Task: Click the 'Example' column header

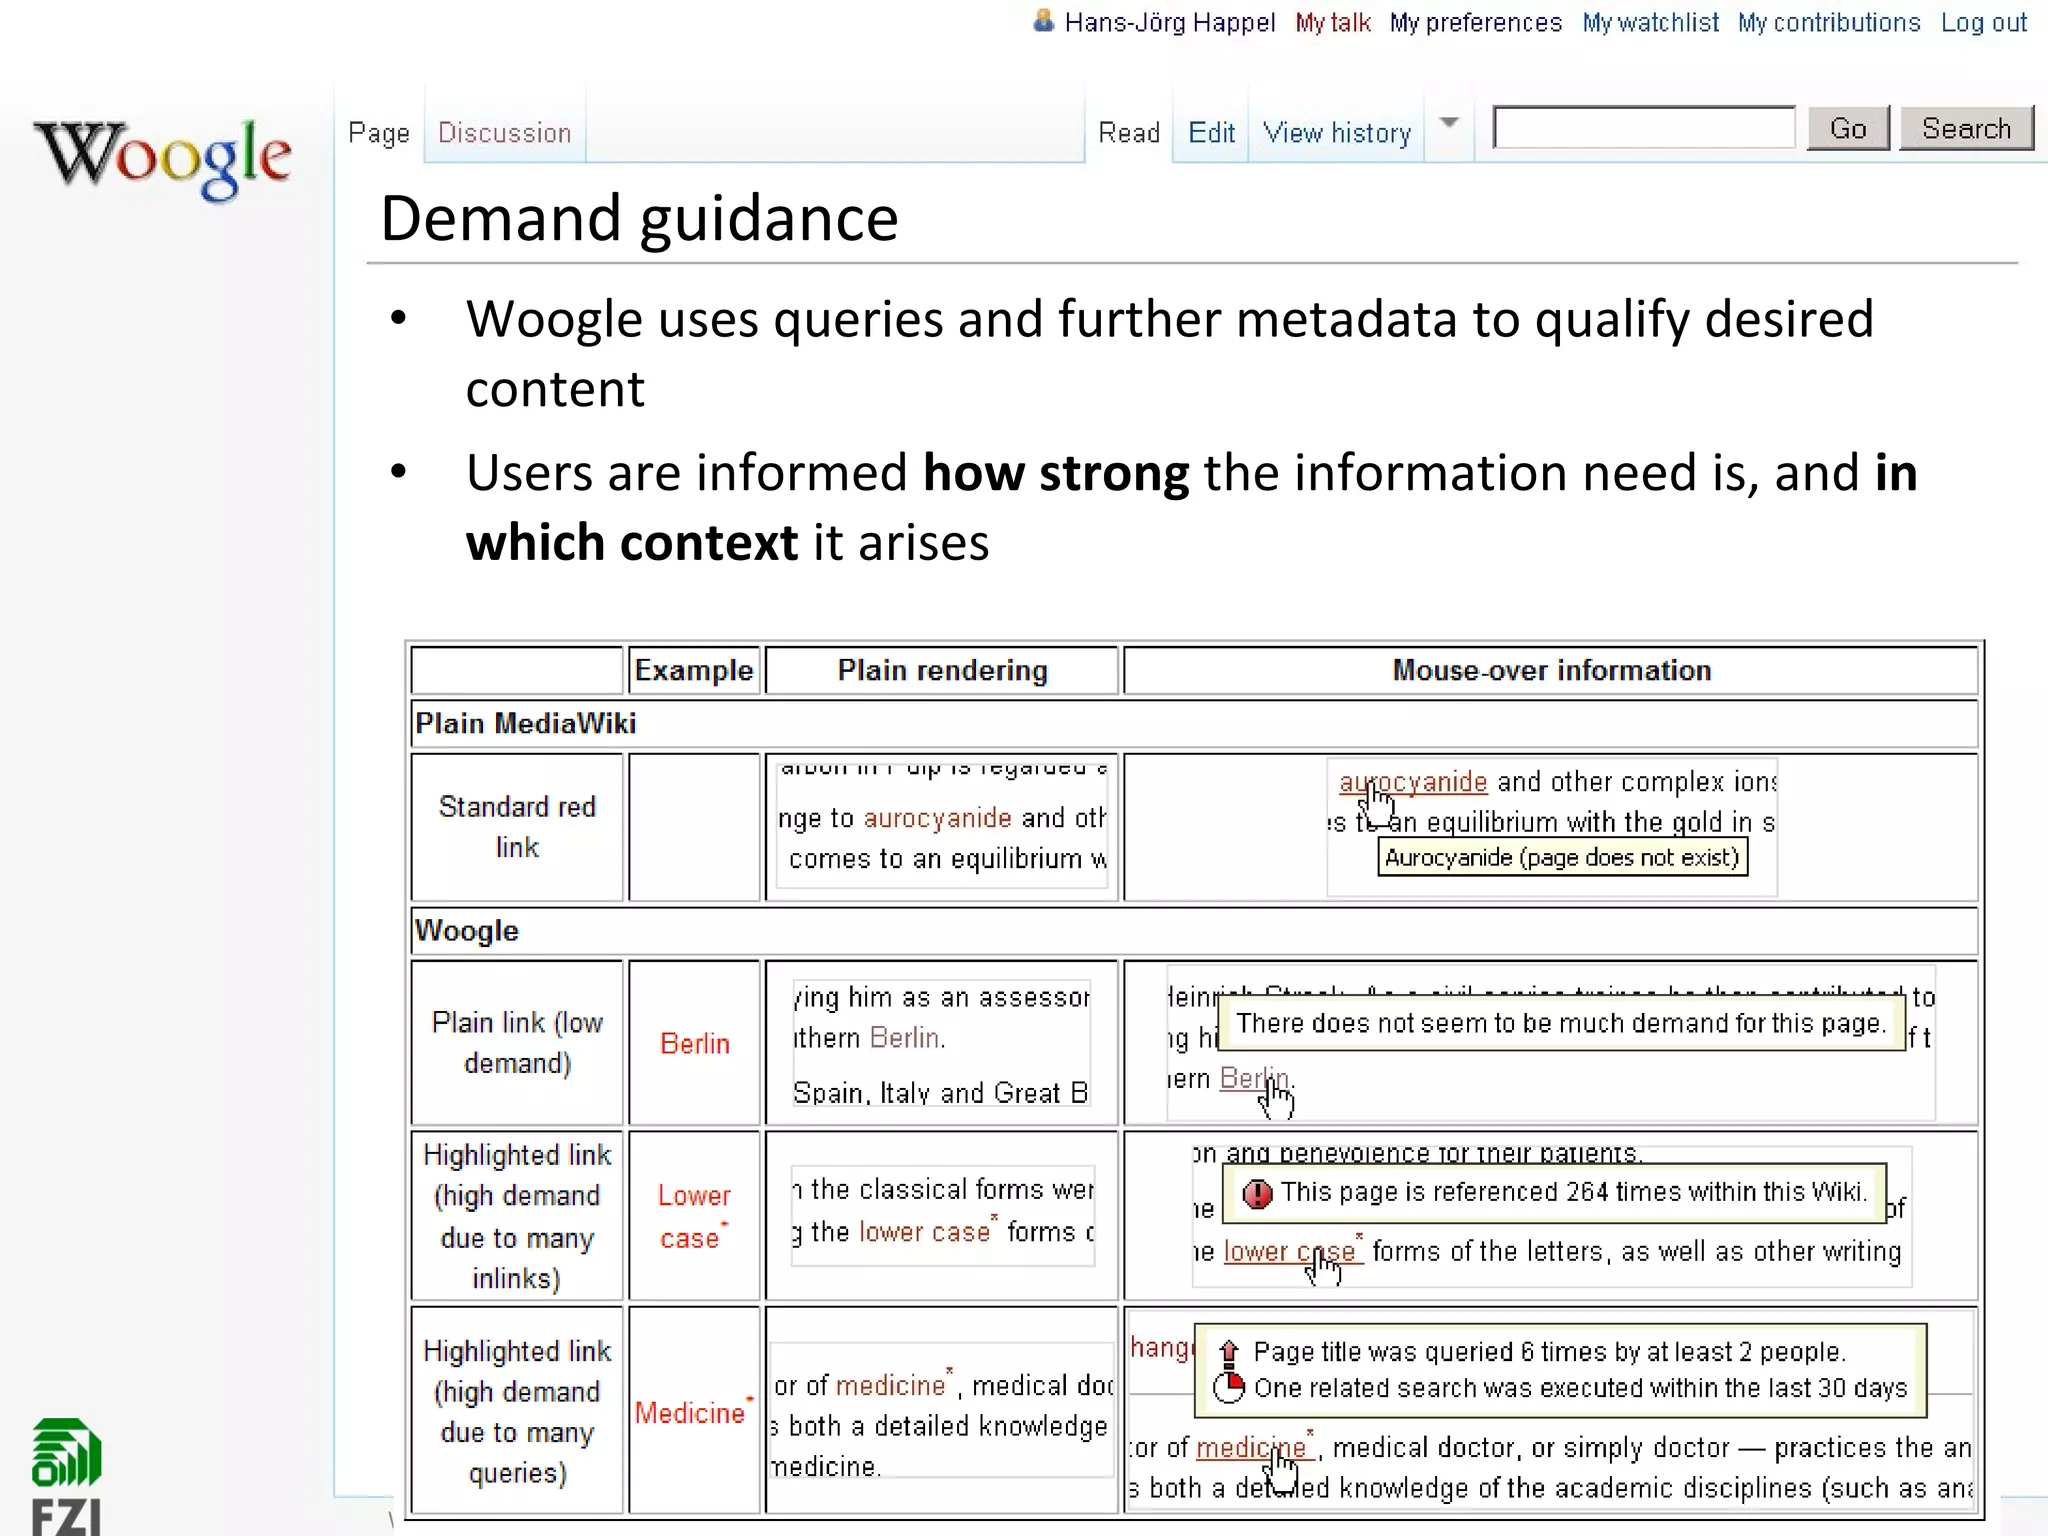Action: tap(694, 670)
